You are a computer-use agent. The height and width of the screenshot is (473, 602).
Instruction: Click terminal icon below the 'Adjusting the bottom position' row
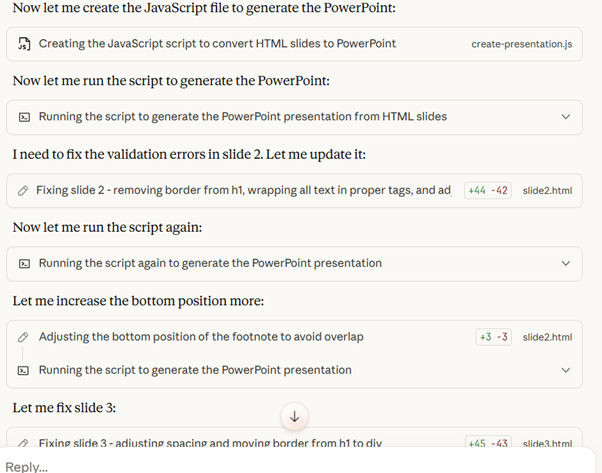[24, 370]
